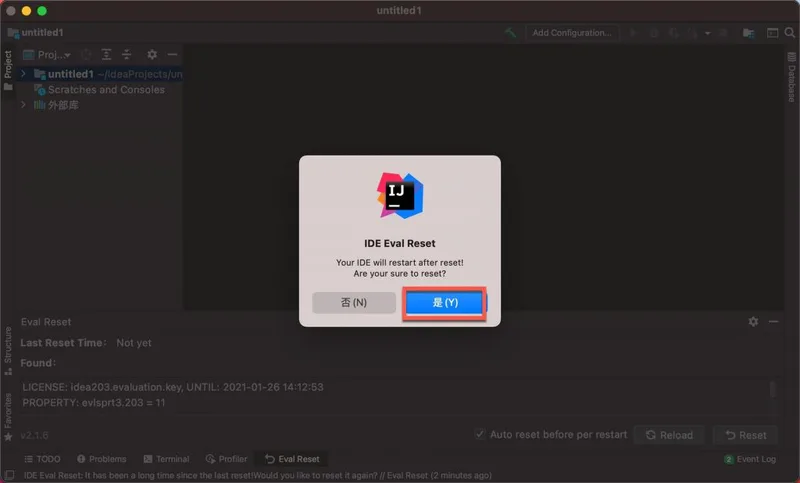The height and width of the screenshot is (483, 800).
Task: Open Eval Reset panel settings gear
Action: tap(753, 322)
